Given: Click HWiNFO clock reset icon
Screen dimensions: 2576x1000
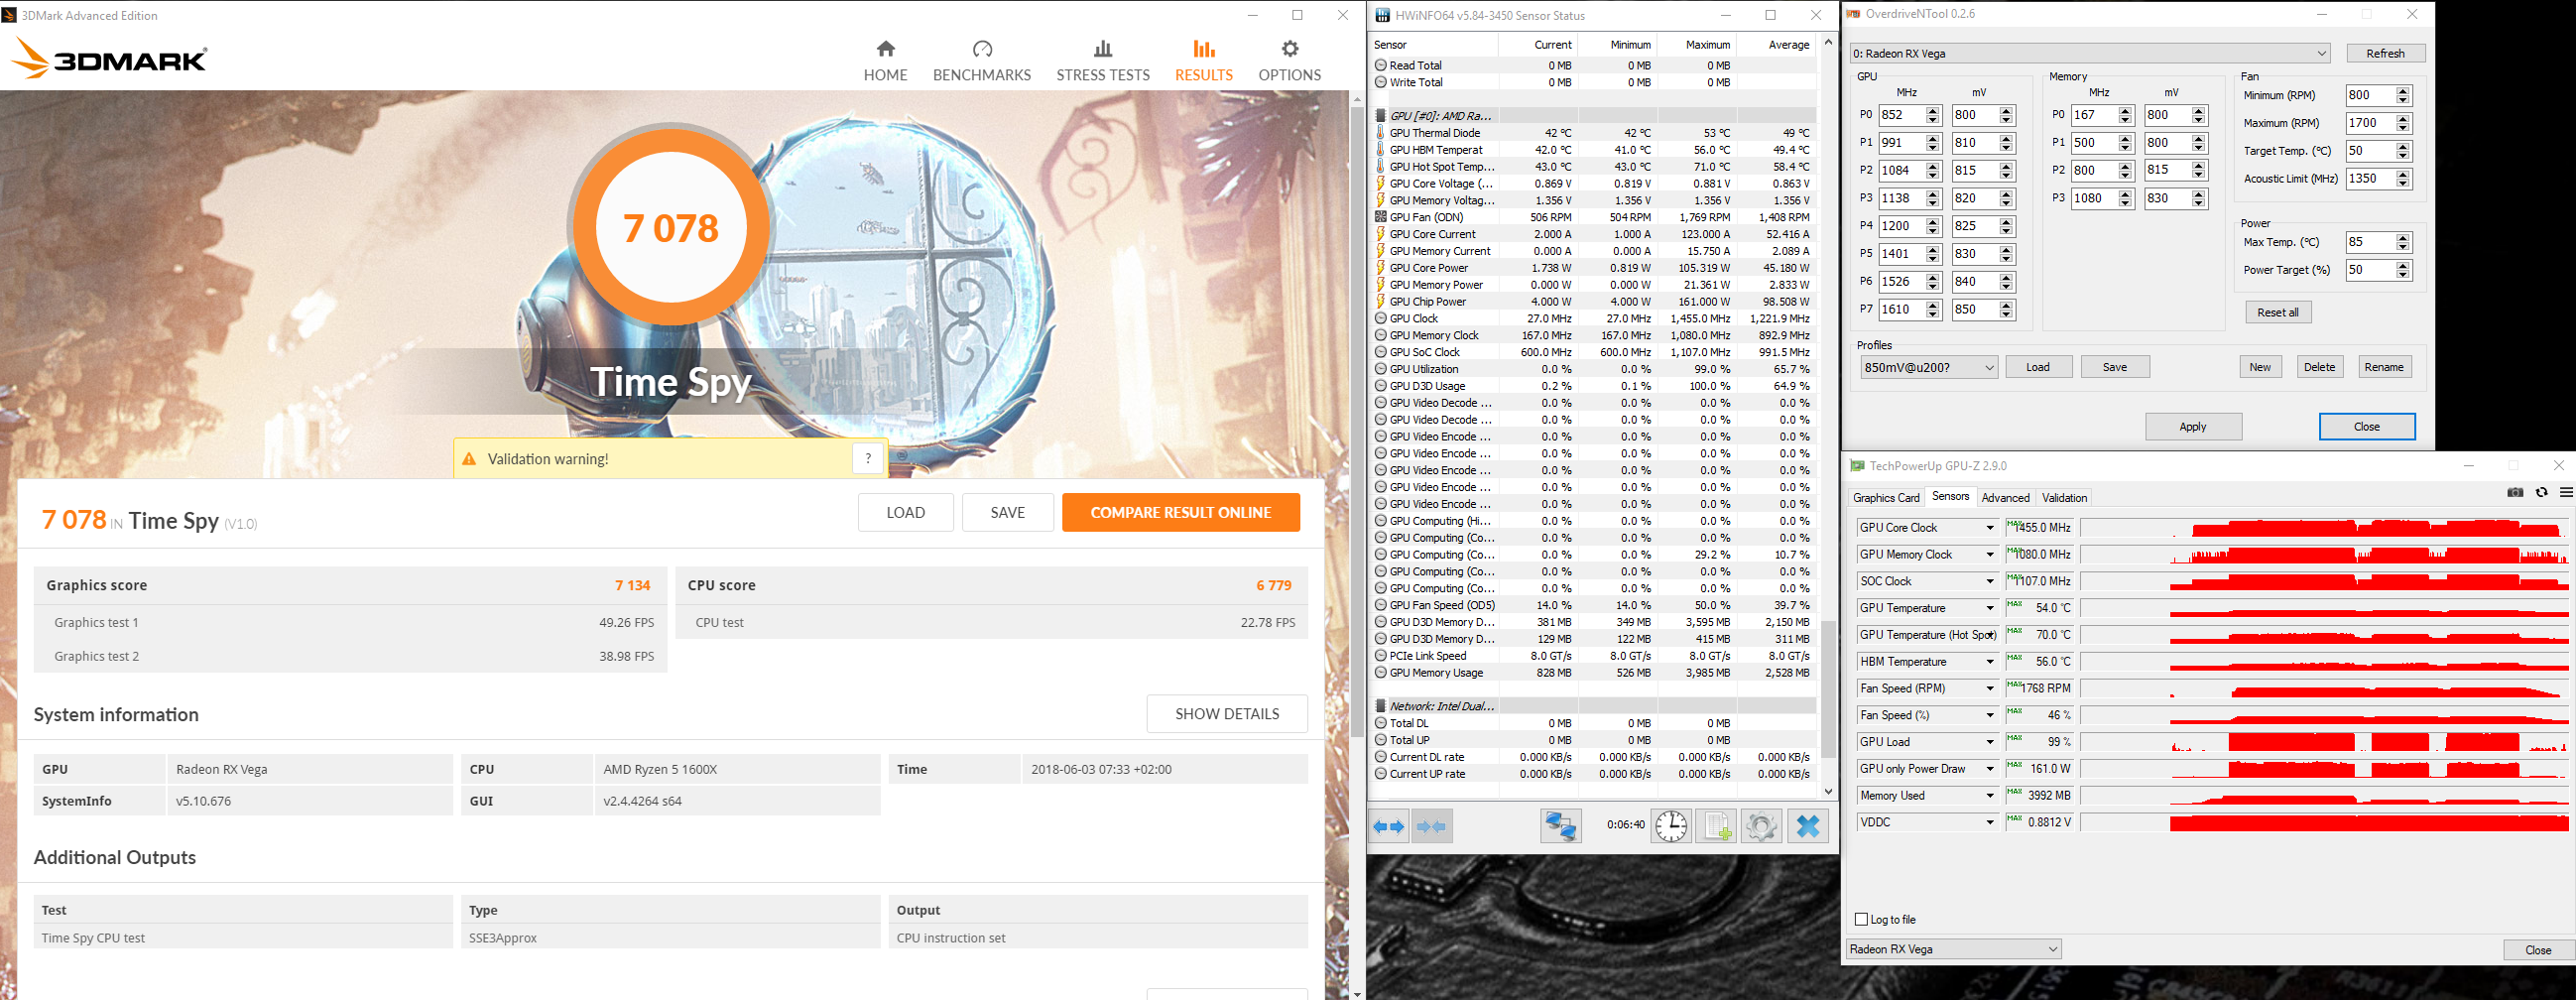Looking at the screenshot, I should (1671, 826).
